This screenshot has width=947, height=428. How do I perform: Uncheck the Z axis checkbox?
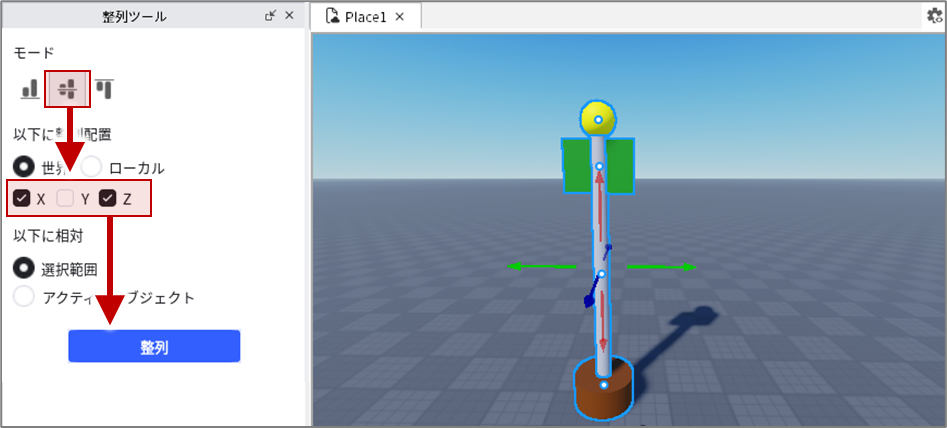(x=108, y=198)
